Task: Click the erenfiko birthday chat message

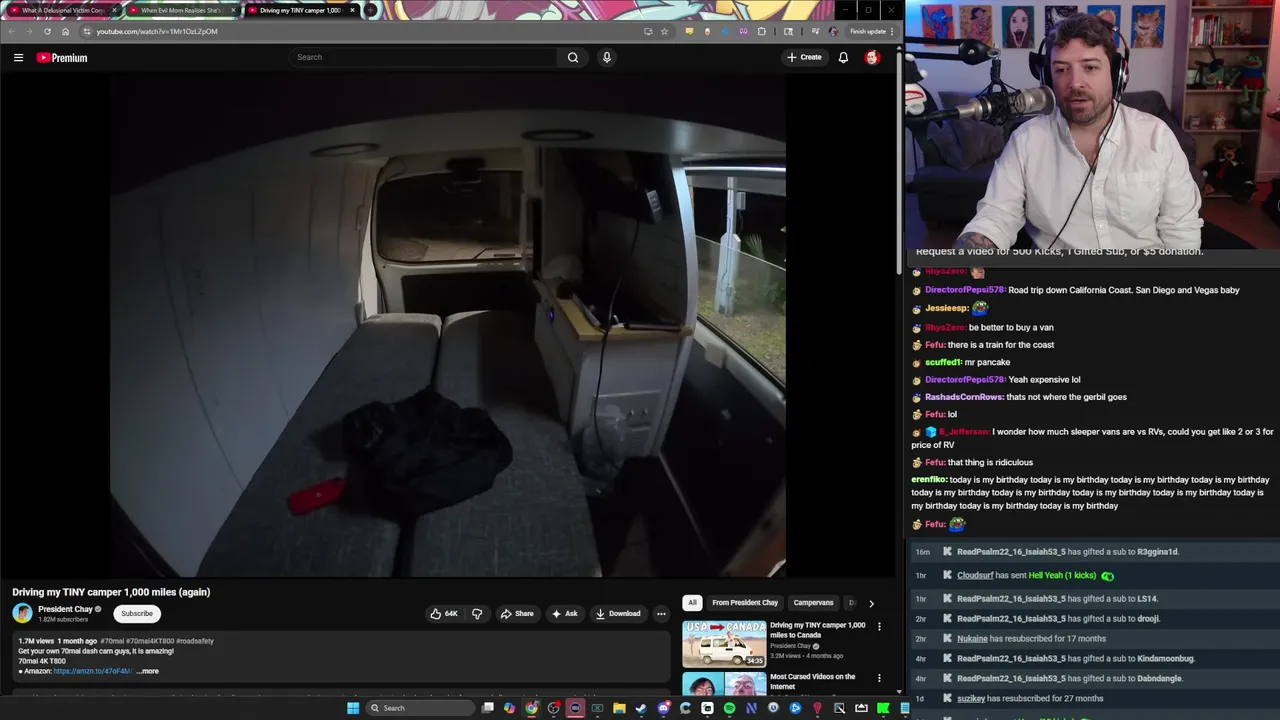Action: coord(1090,492)
